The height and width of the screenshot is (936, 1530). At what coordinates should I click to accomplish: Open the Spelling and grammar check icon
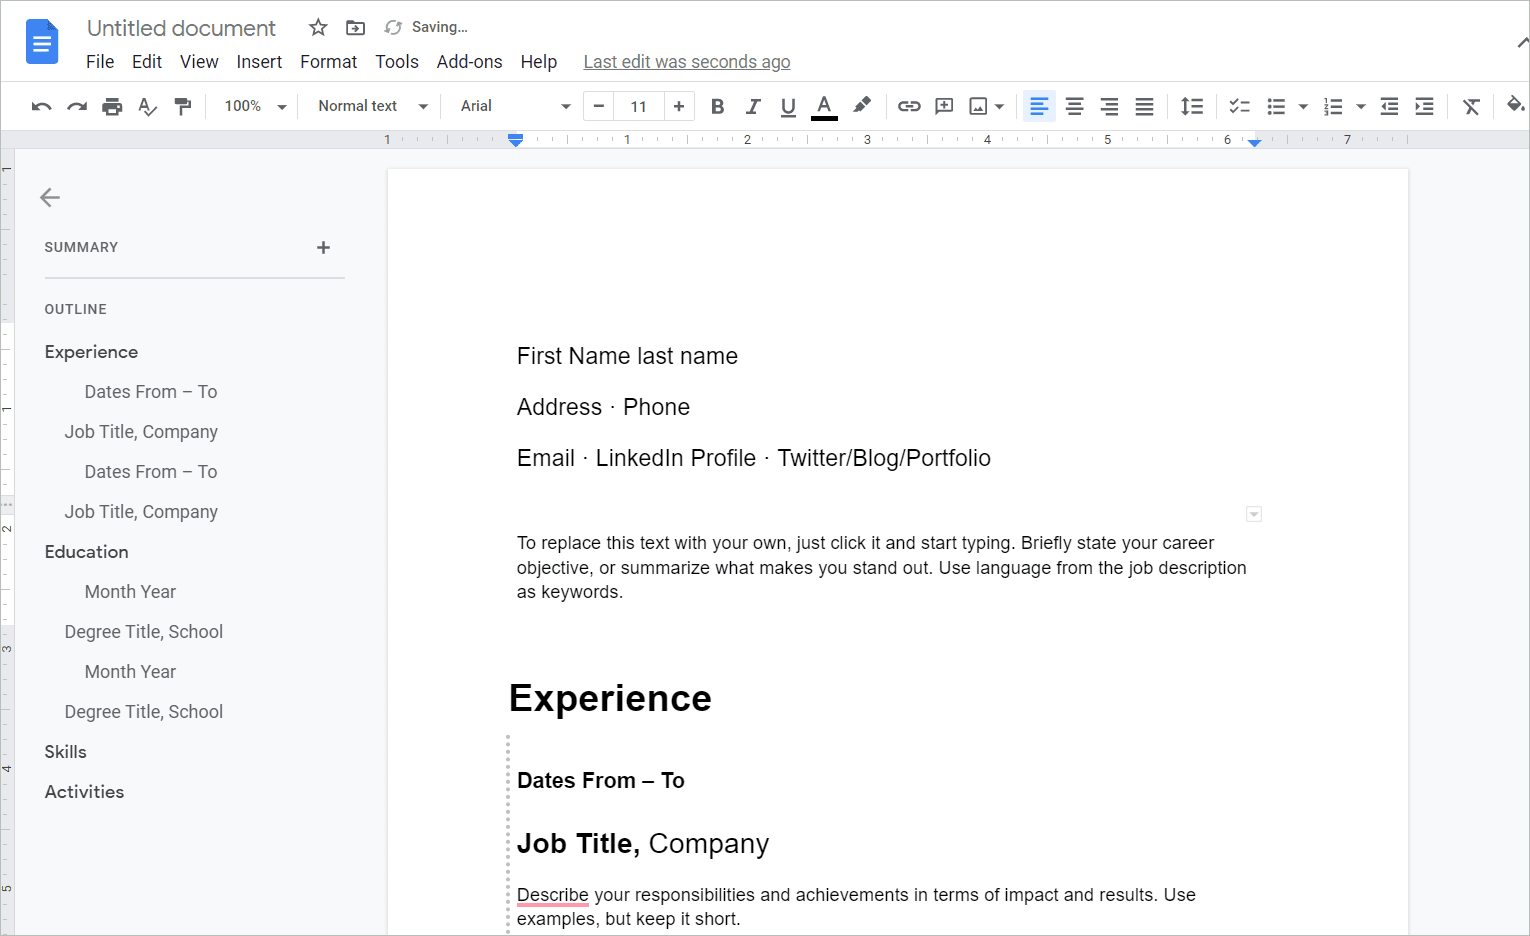tap(148, 105)
